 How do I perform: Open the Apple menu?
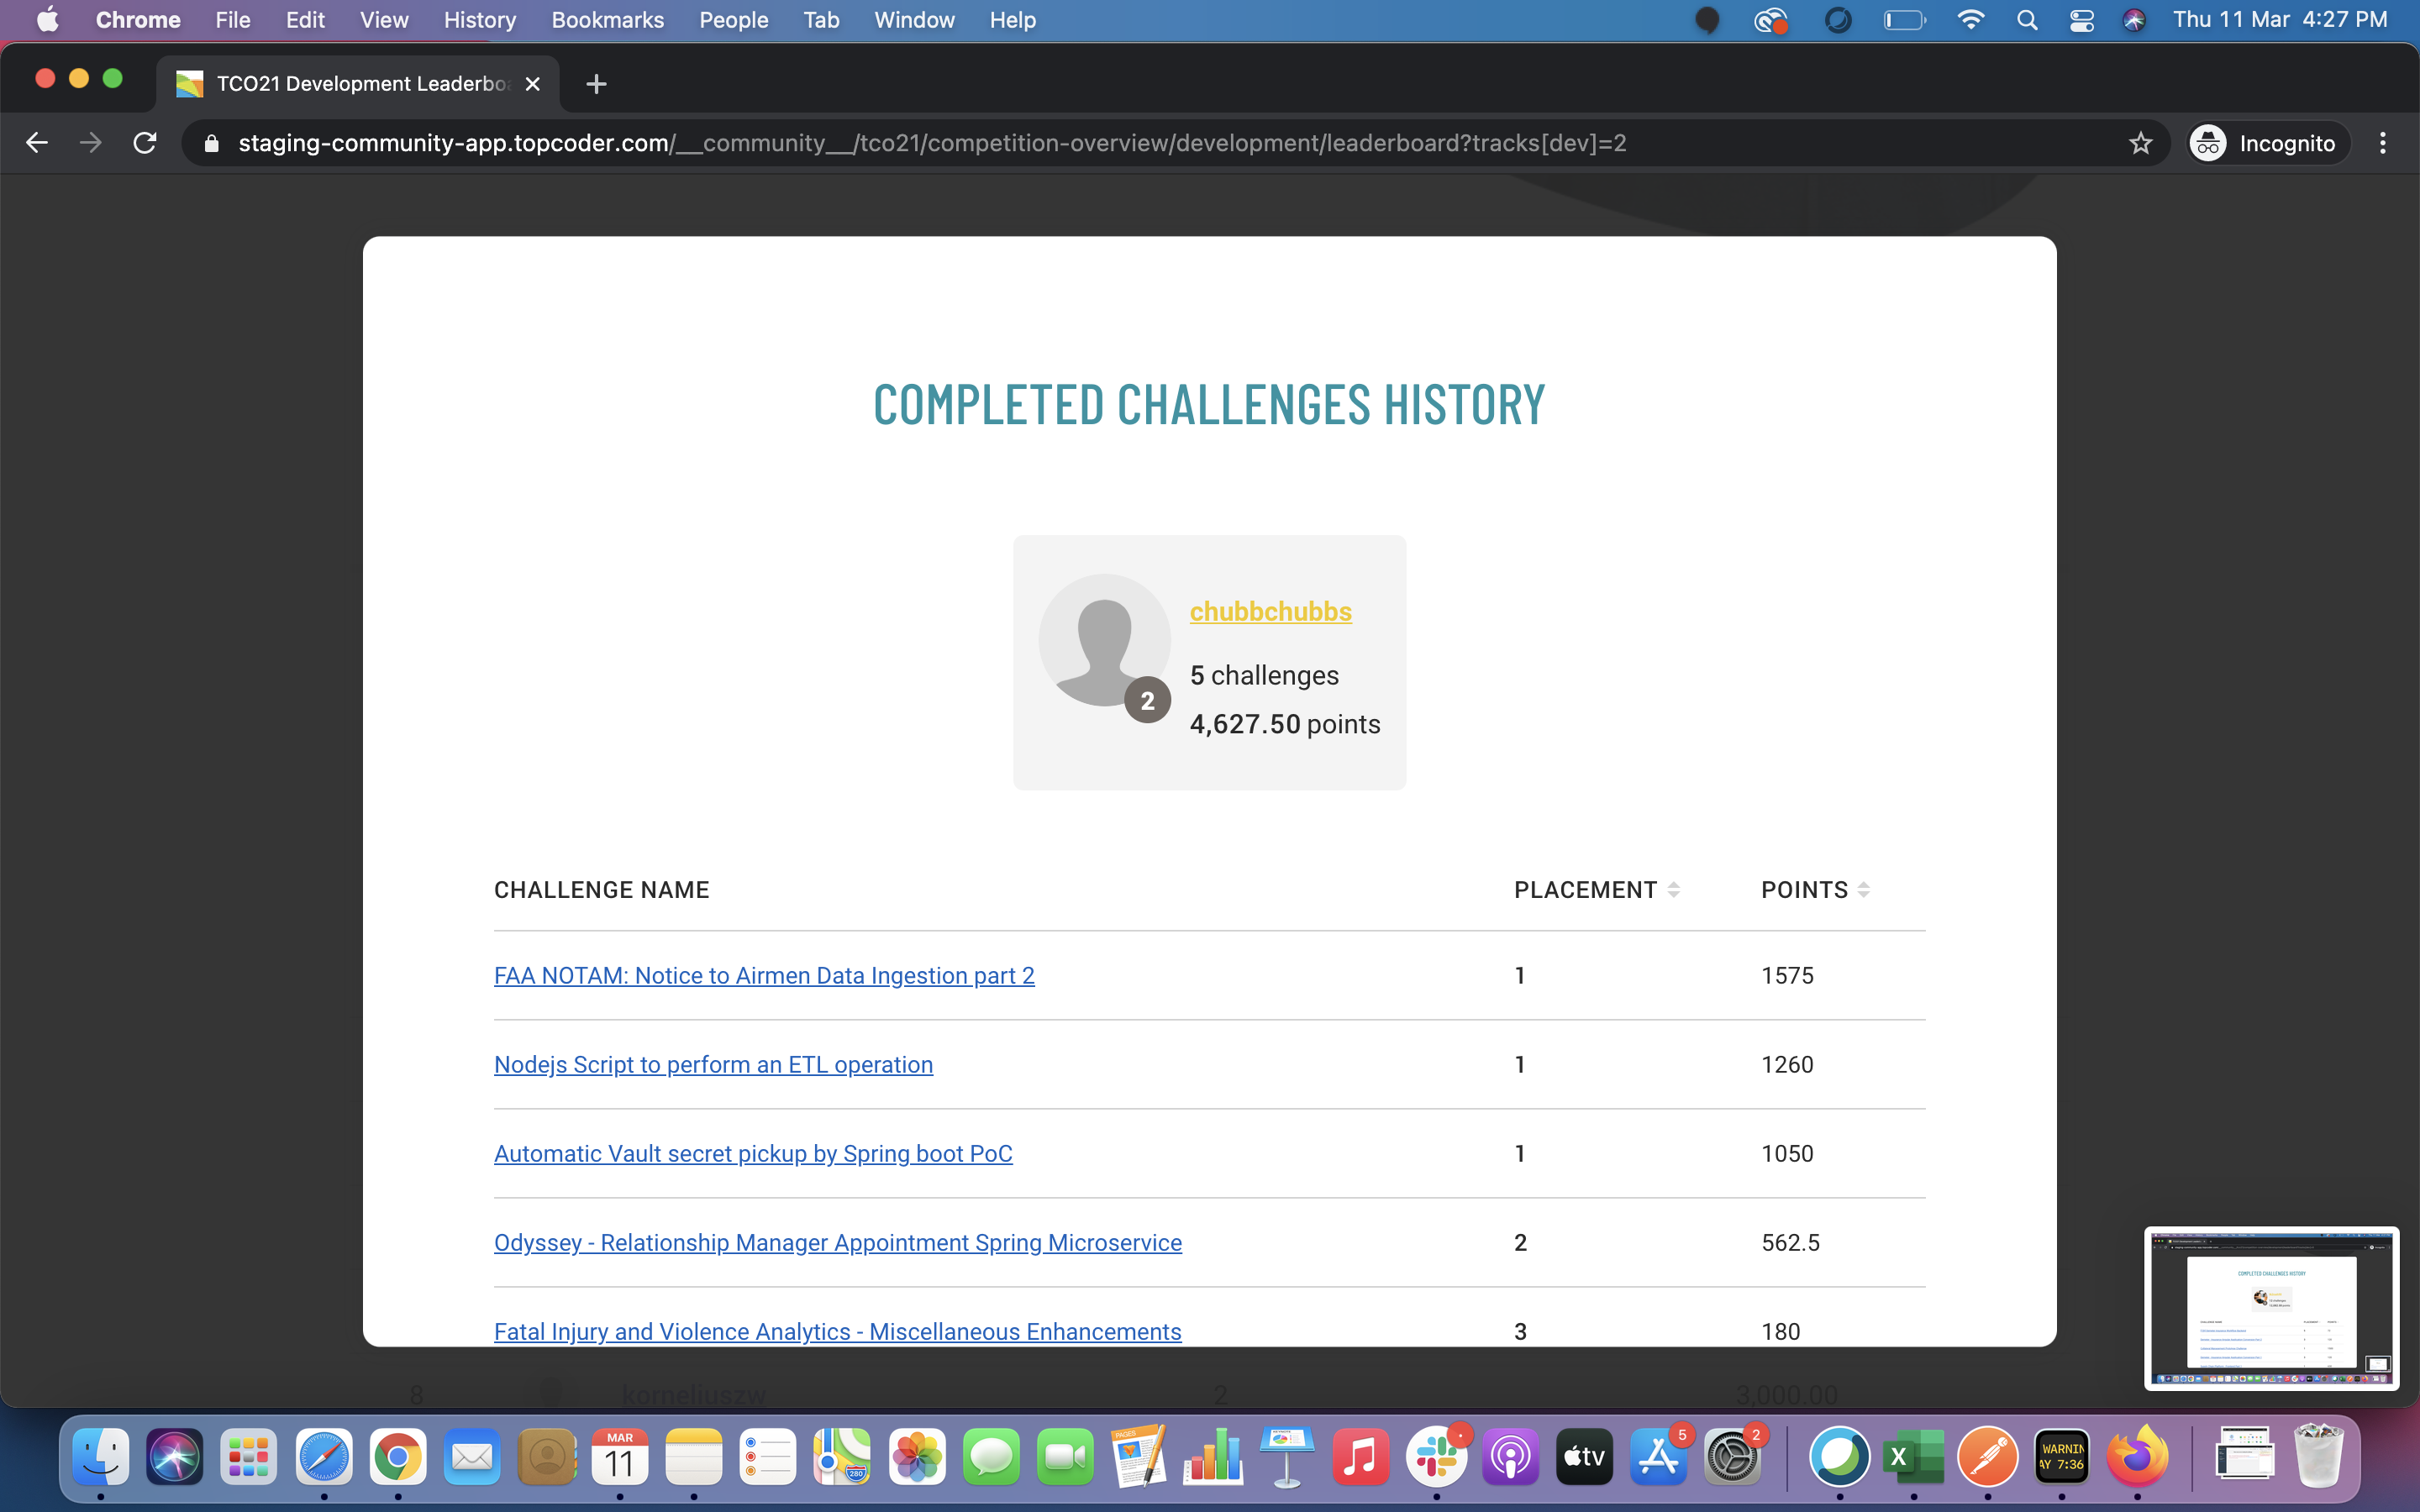coord(46,20)
